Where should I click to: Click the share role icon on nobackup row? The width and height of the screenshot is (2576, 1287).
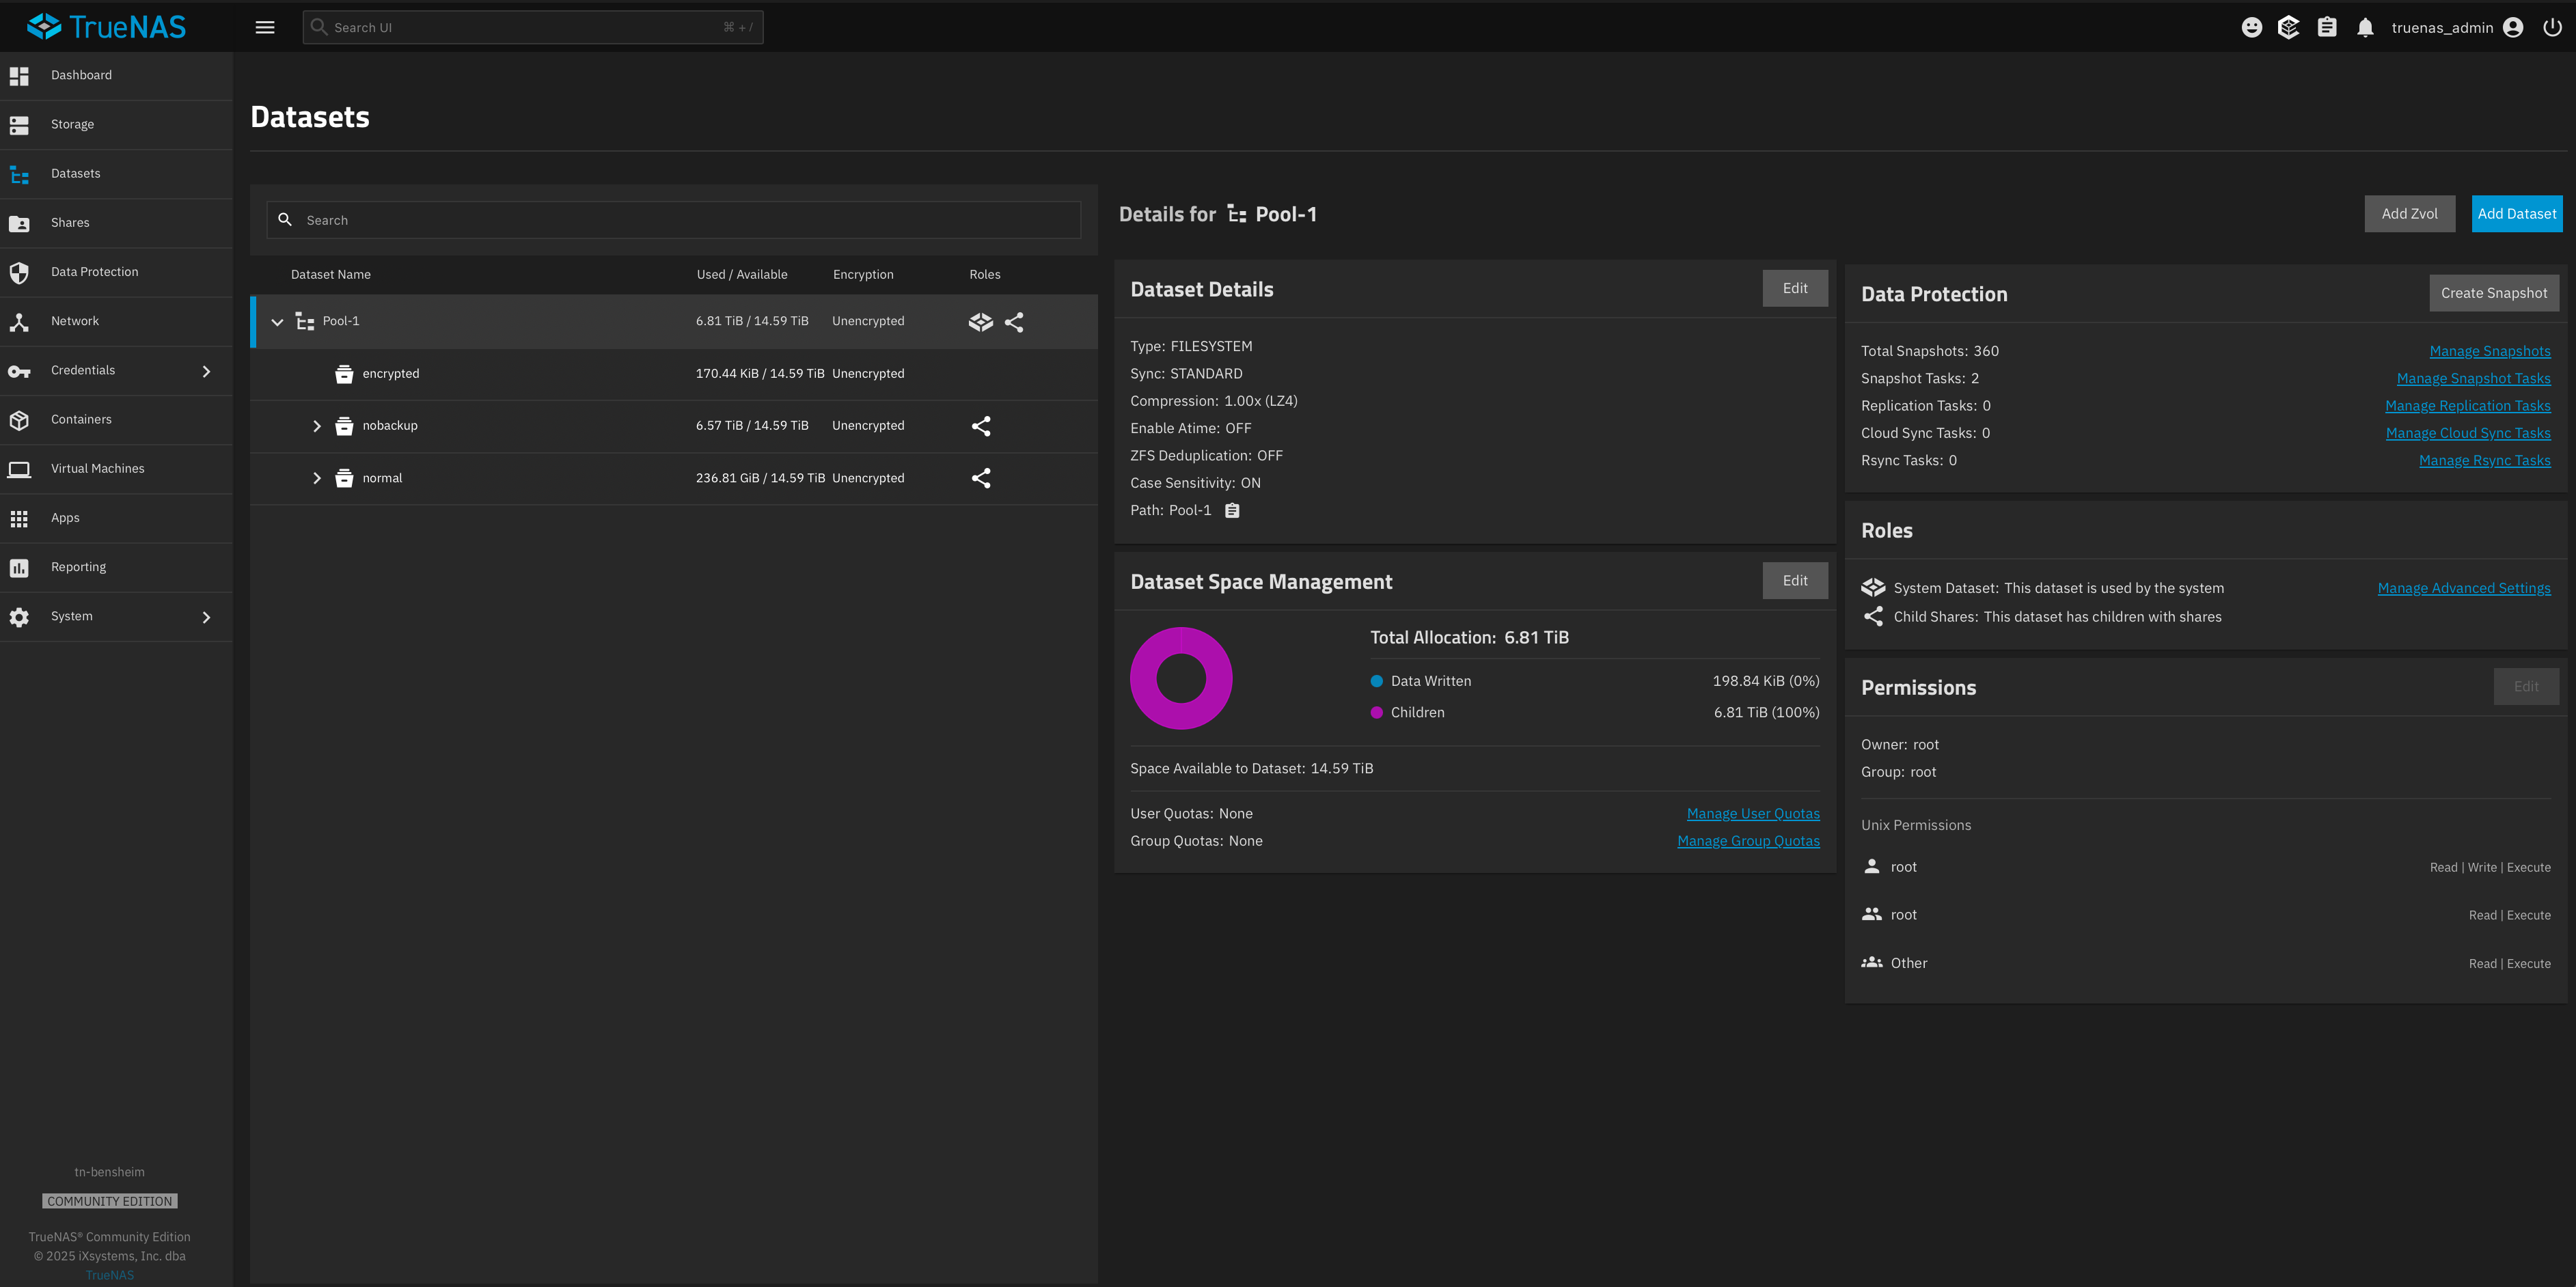pos(981,426)
